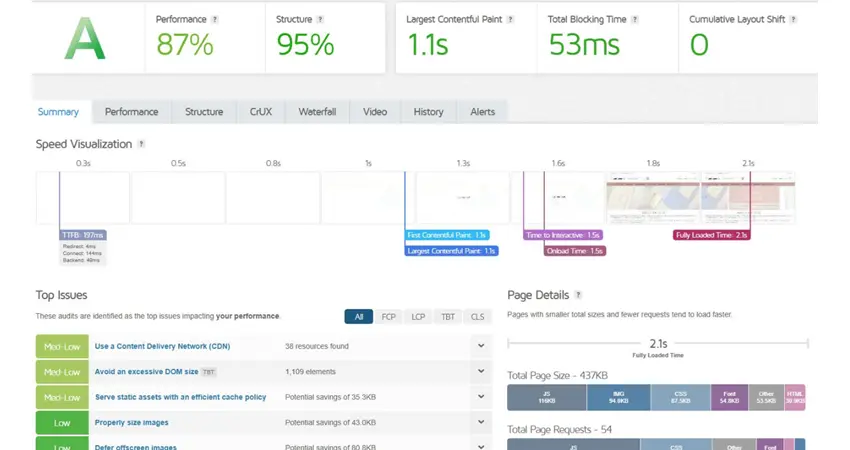Click the TBT tag on DOM size row
The height and width of the screenshot is (450, 850).
[x=208, y=372]
